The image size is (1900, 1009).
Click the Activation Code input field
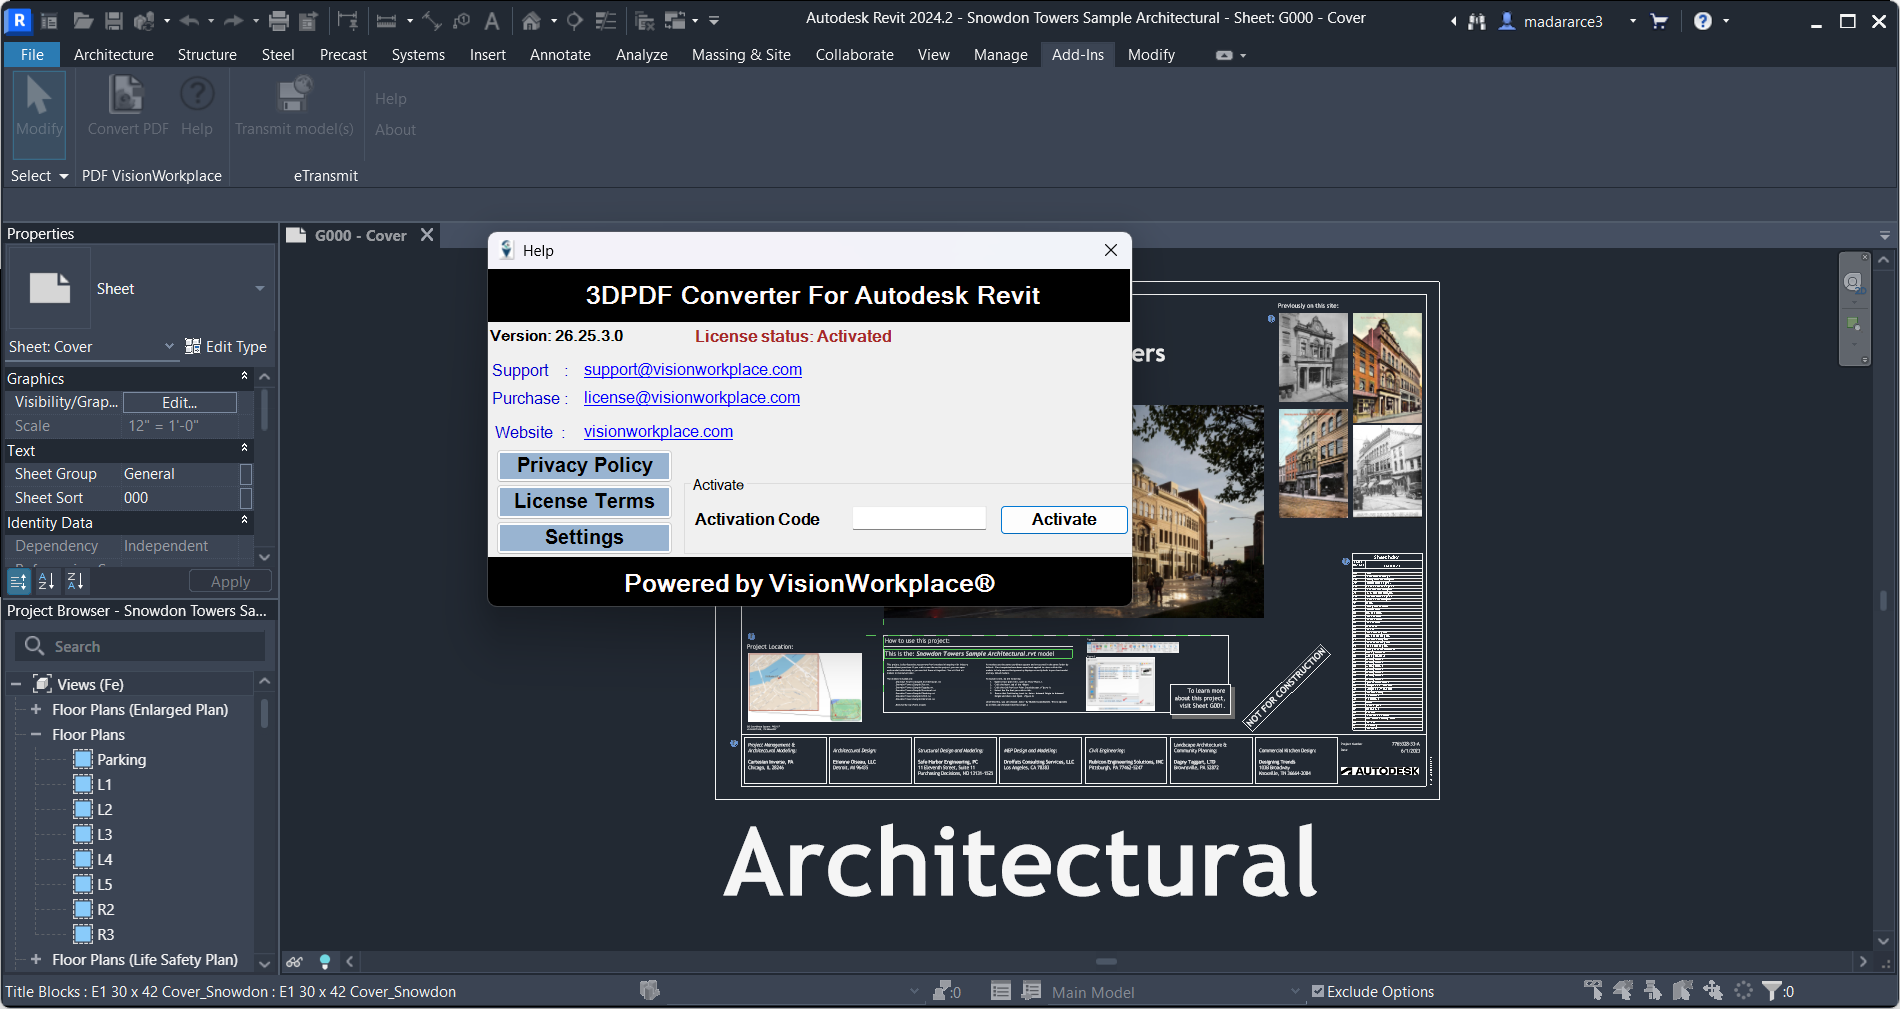click(x=919, y=518)
